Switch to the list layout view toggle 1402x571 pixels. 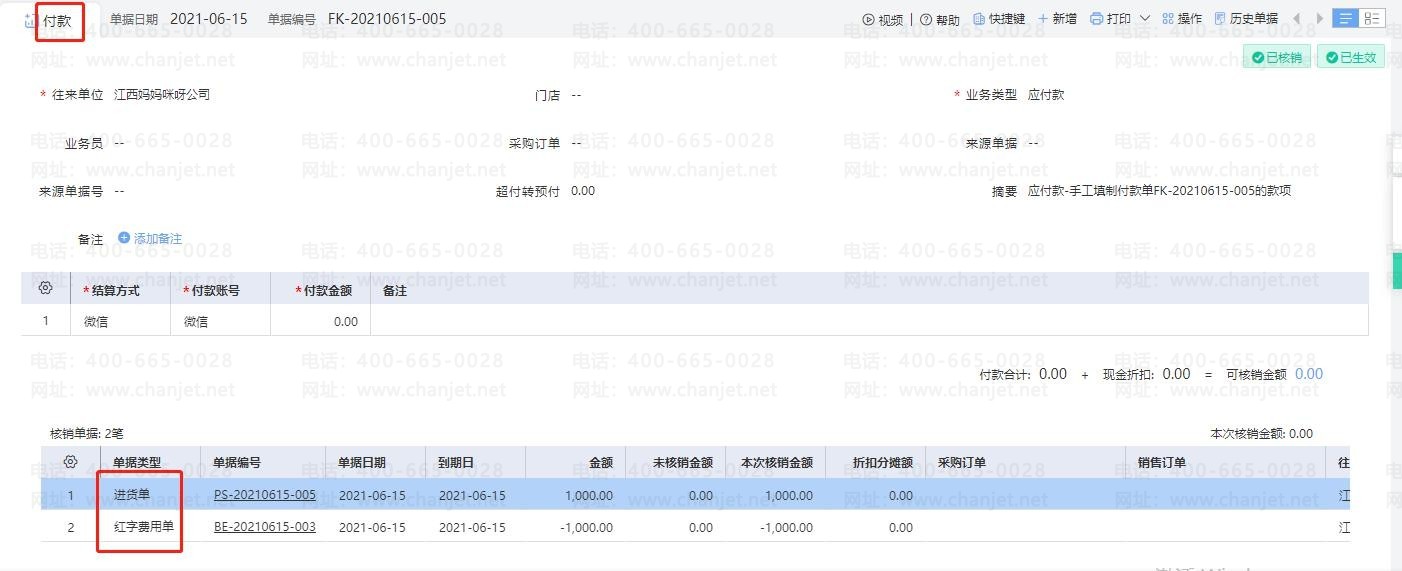click(1346, 18)
